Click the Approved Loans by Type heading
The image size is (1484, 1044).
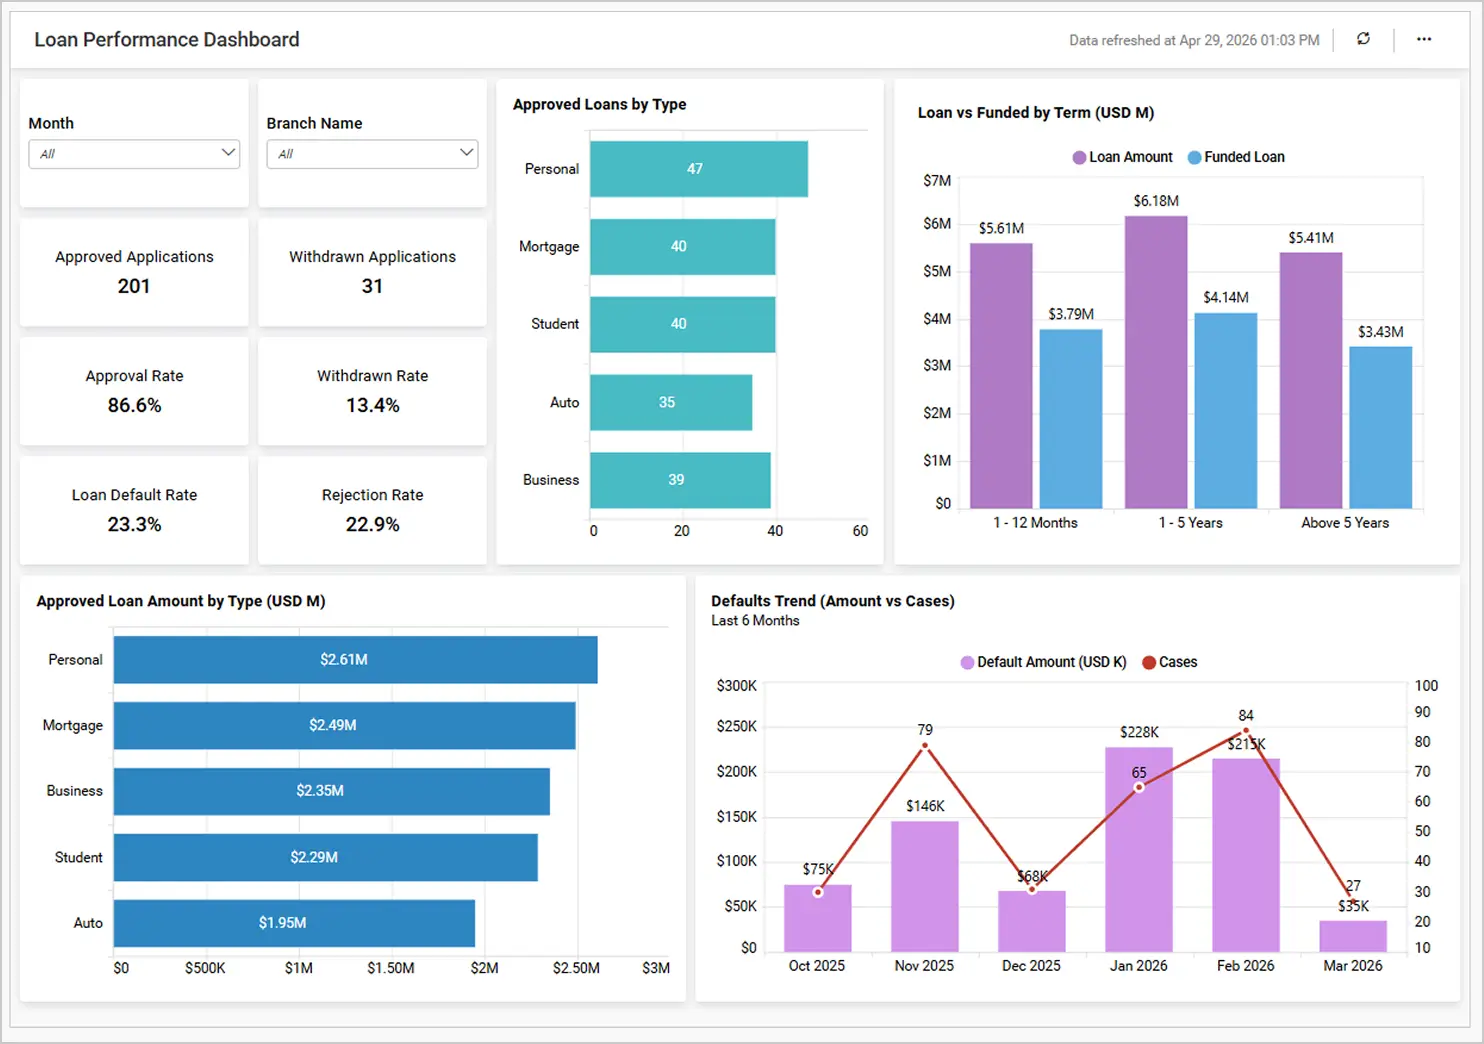pos(600,104)
